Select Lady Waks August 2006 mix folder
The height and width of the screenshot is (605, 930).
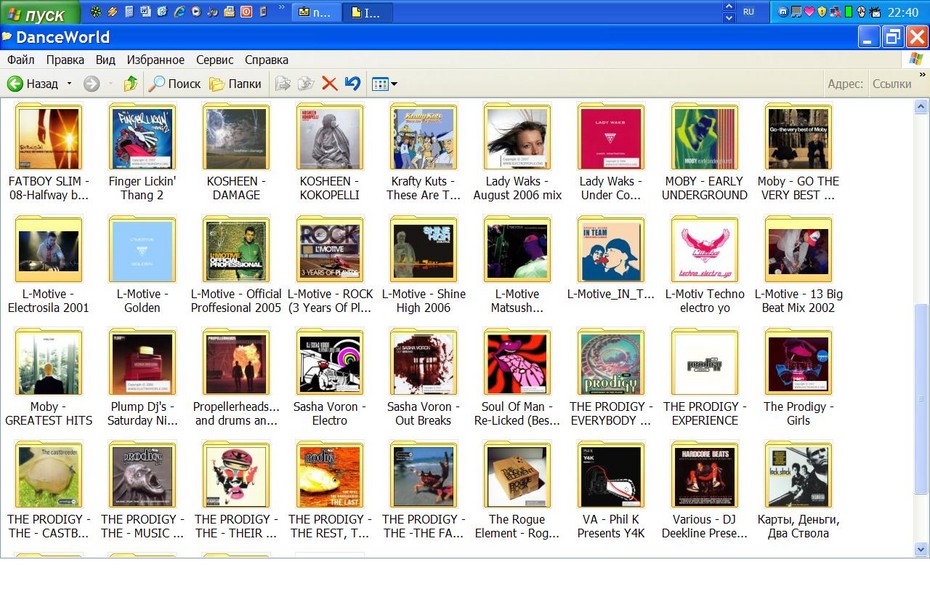coord(517,153)
